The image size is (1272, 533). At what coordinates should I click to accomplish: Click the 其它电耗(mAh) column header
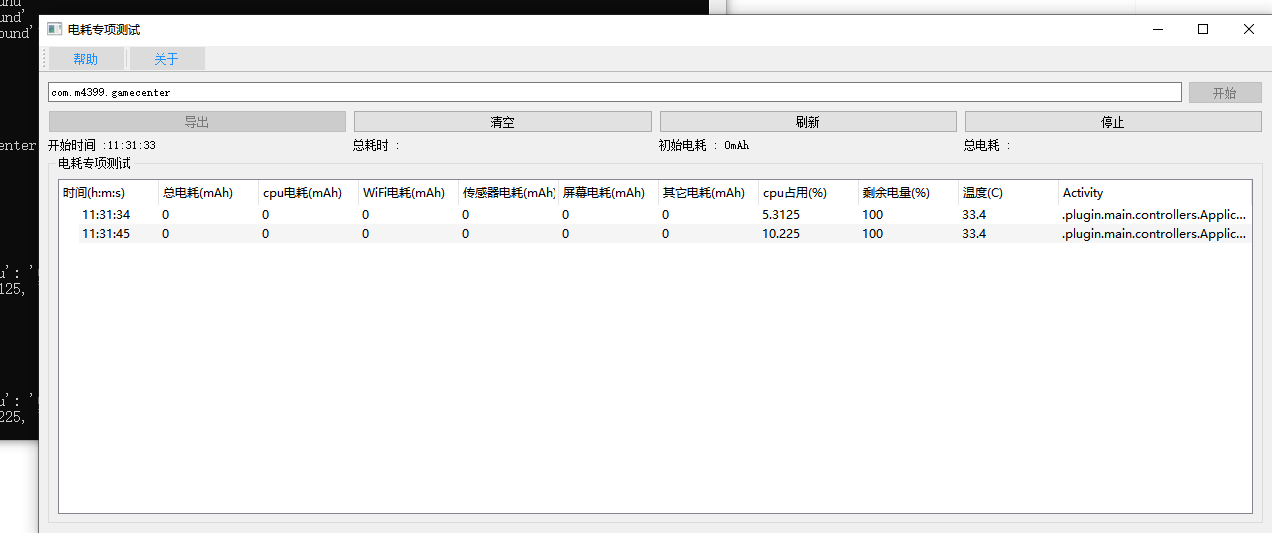(x=708, y=193)
